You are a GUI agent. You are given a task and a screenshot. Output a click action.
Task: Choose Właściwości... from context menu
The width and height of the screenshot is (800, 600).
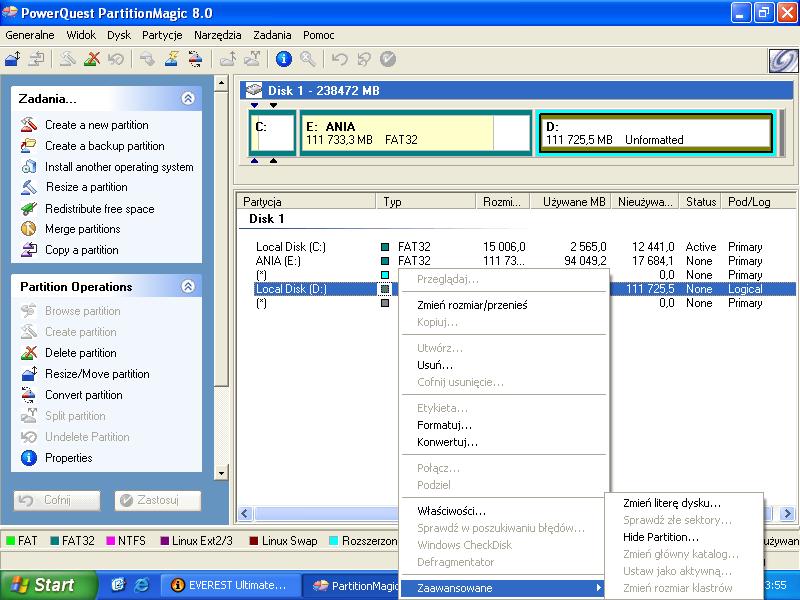[504, 511]
